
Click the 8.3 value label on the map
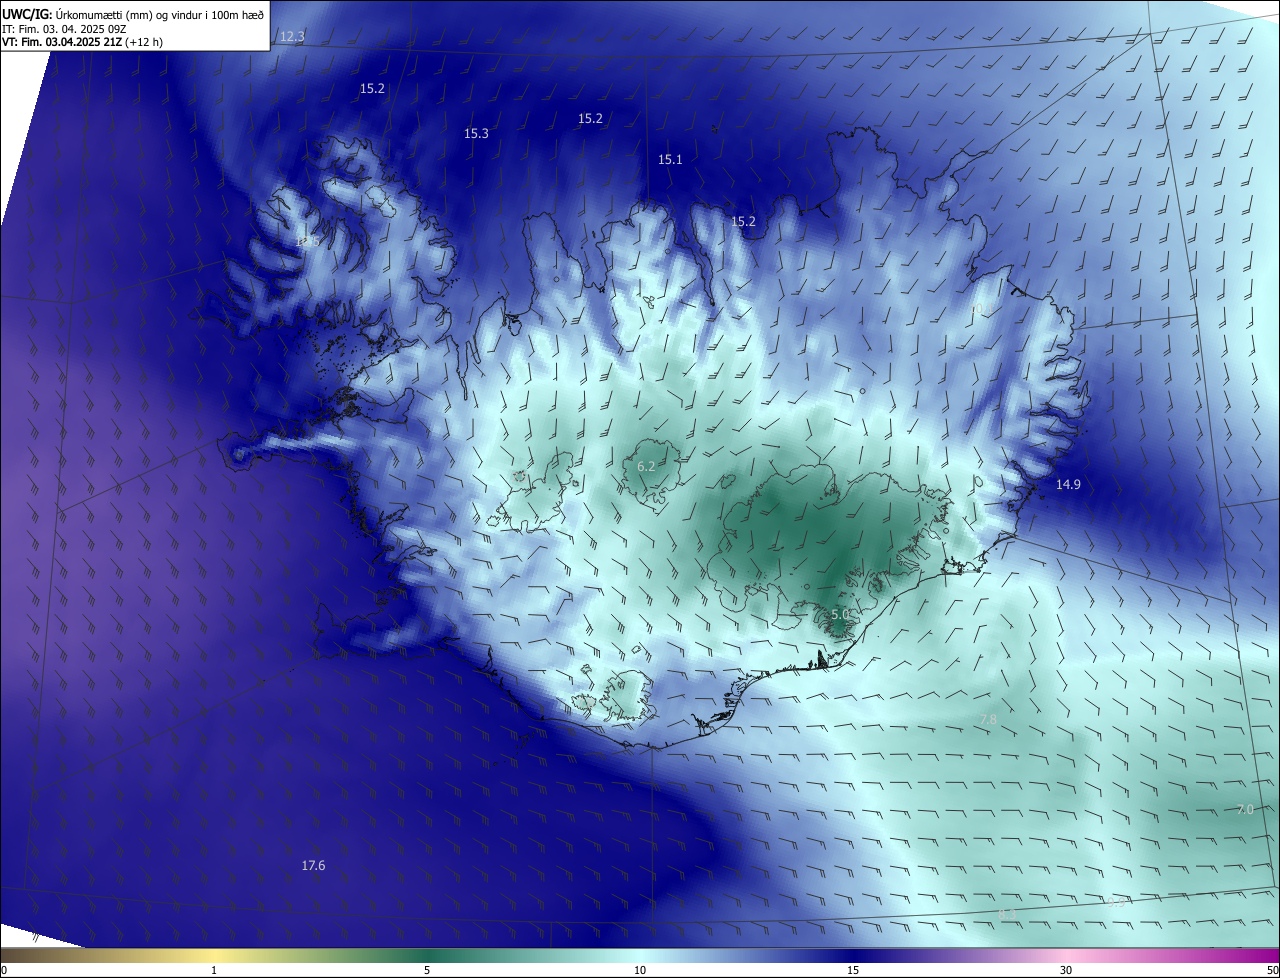pos(1007,913)
